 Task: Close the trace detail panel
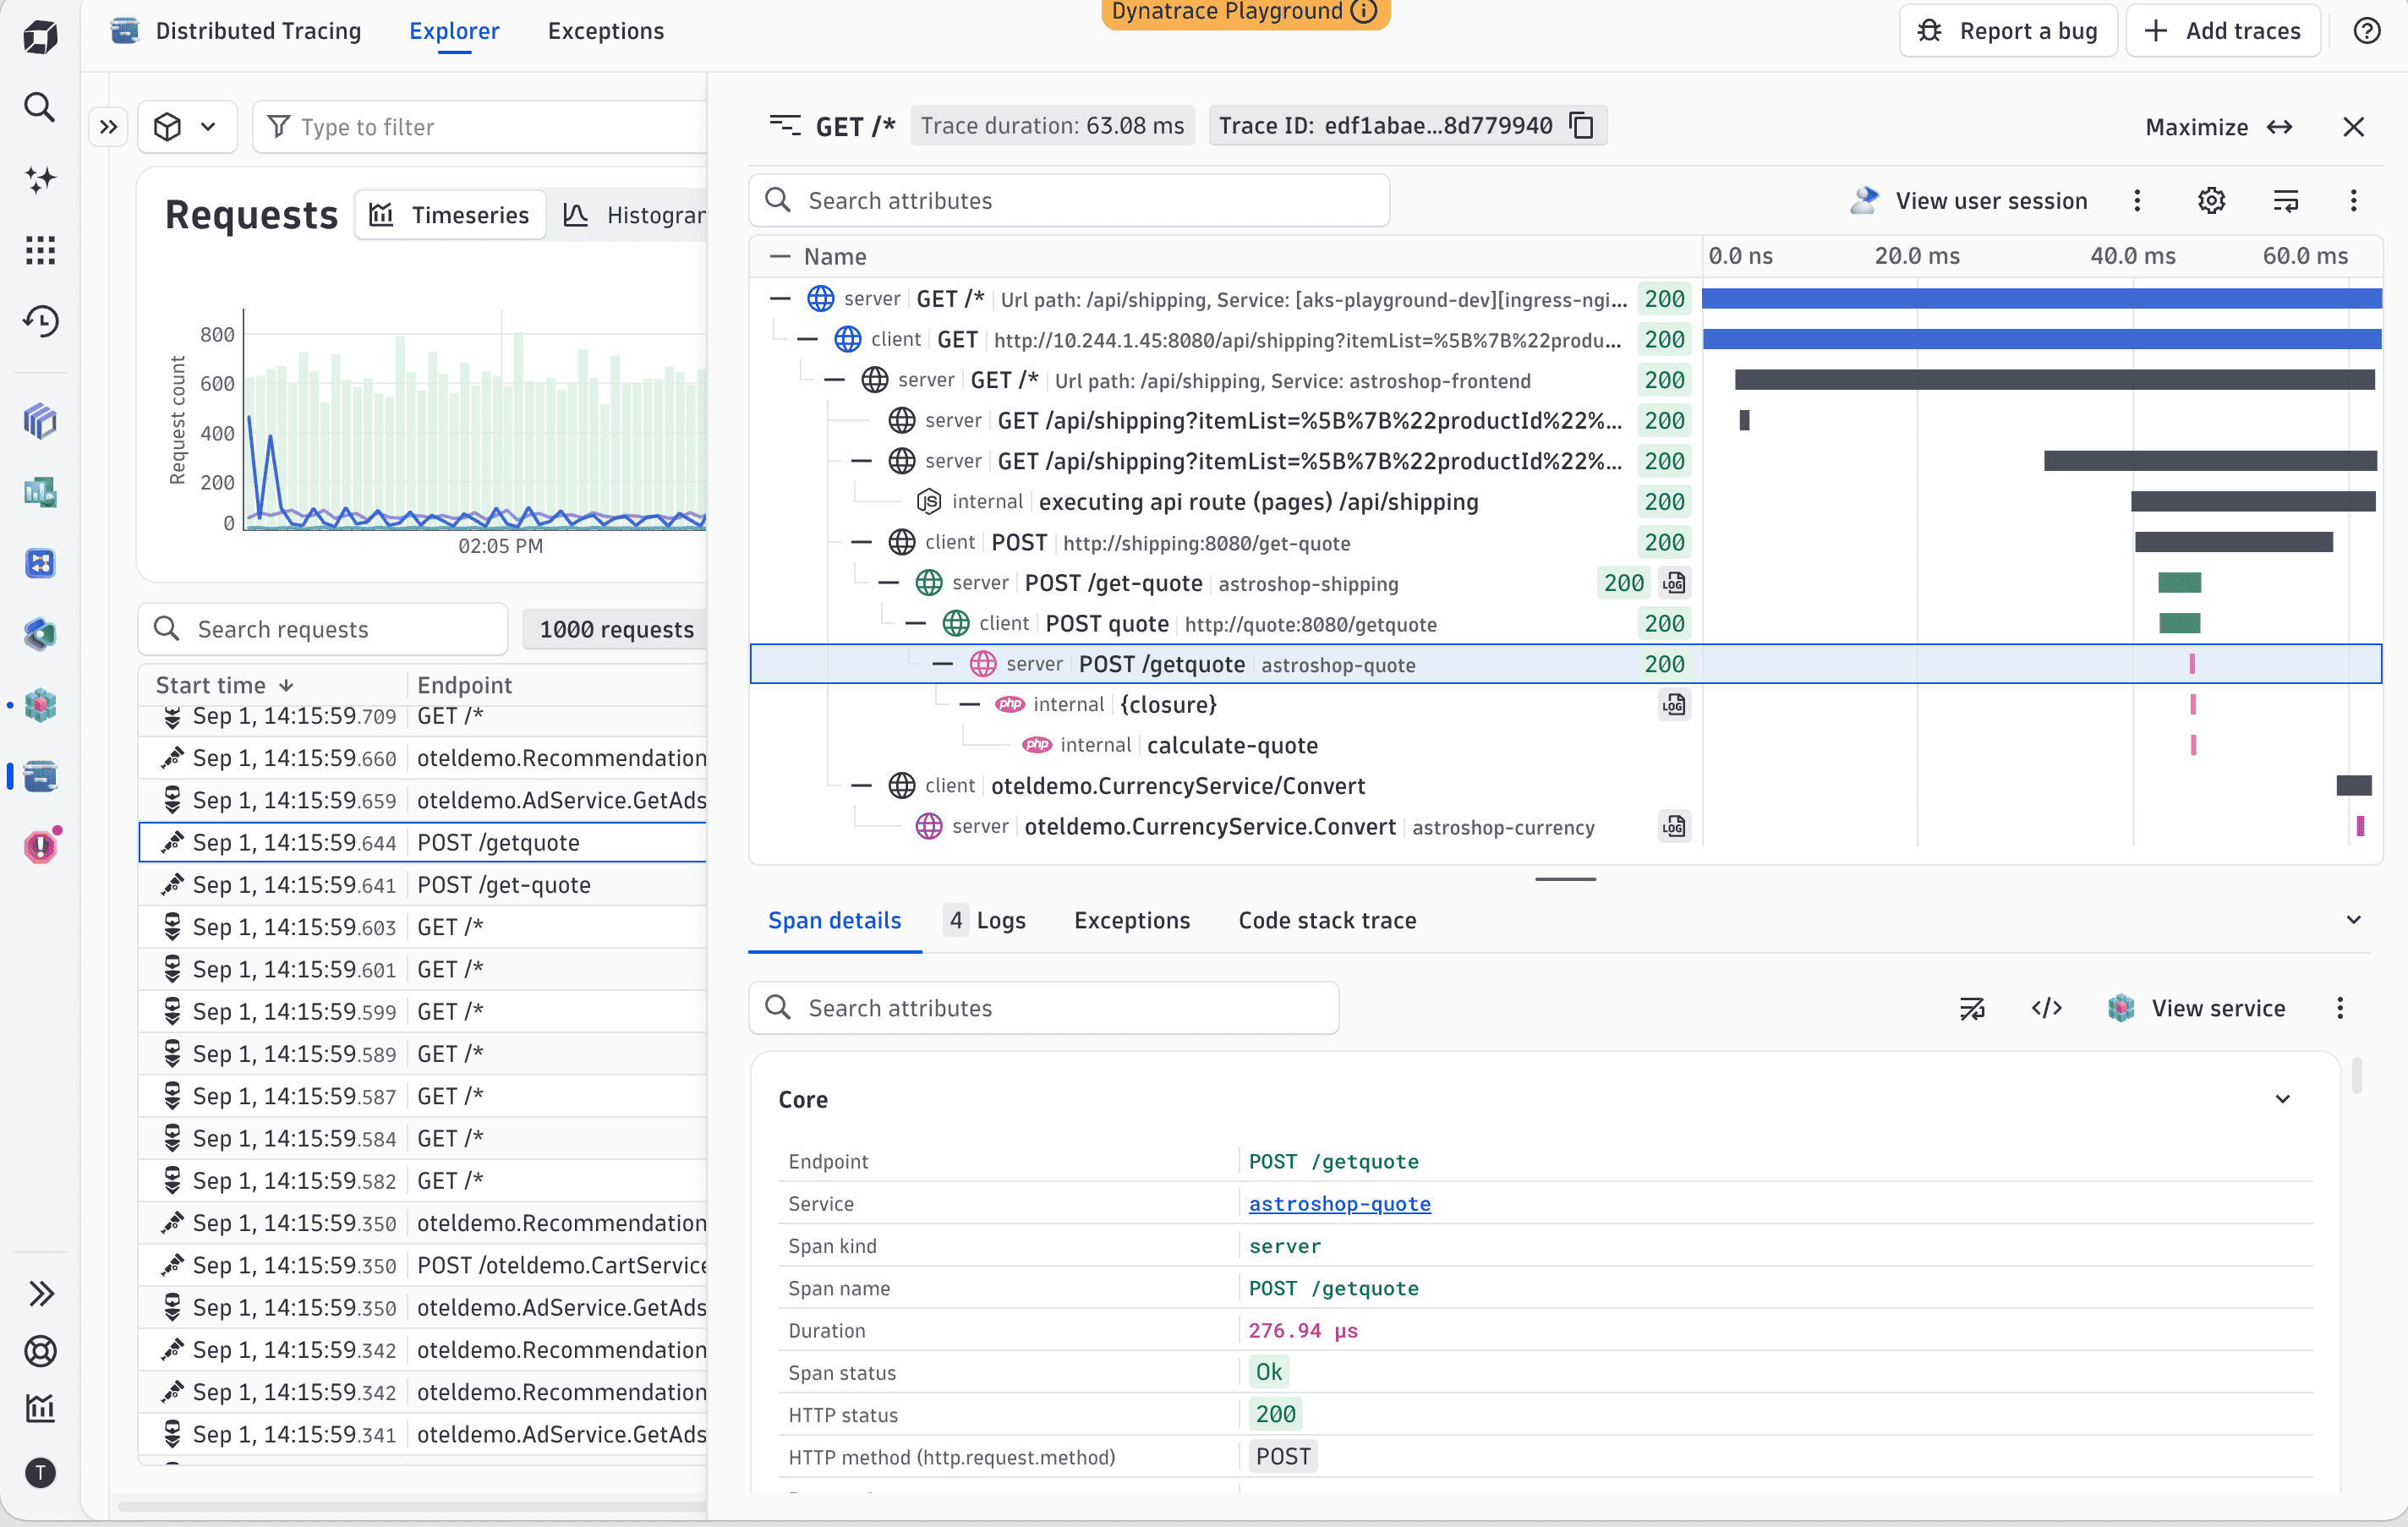tap(2353, 127)
